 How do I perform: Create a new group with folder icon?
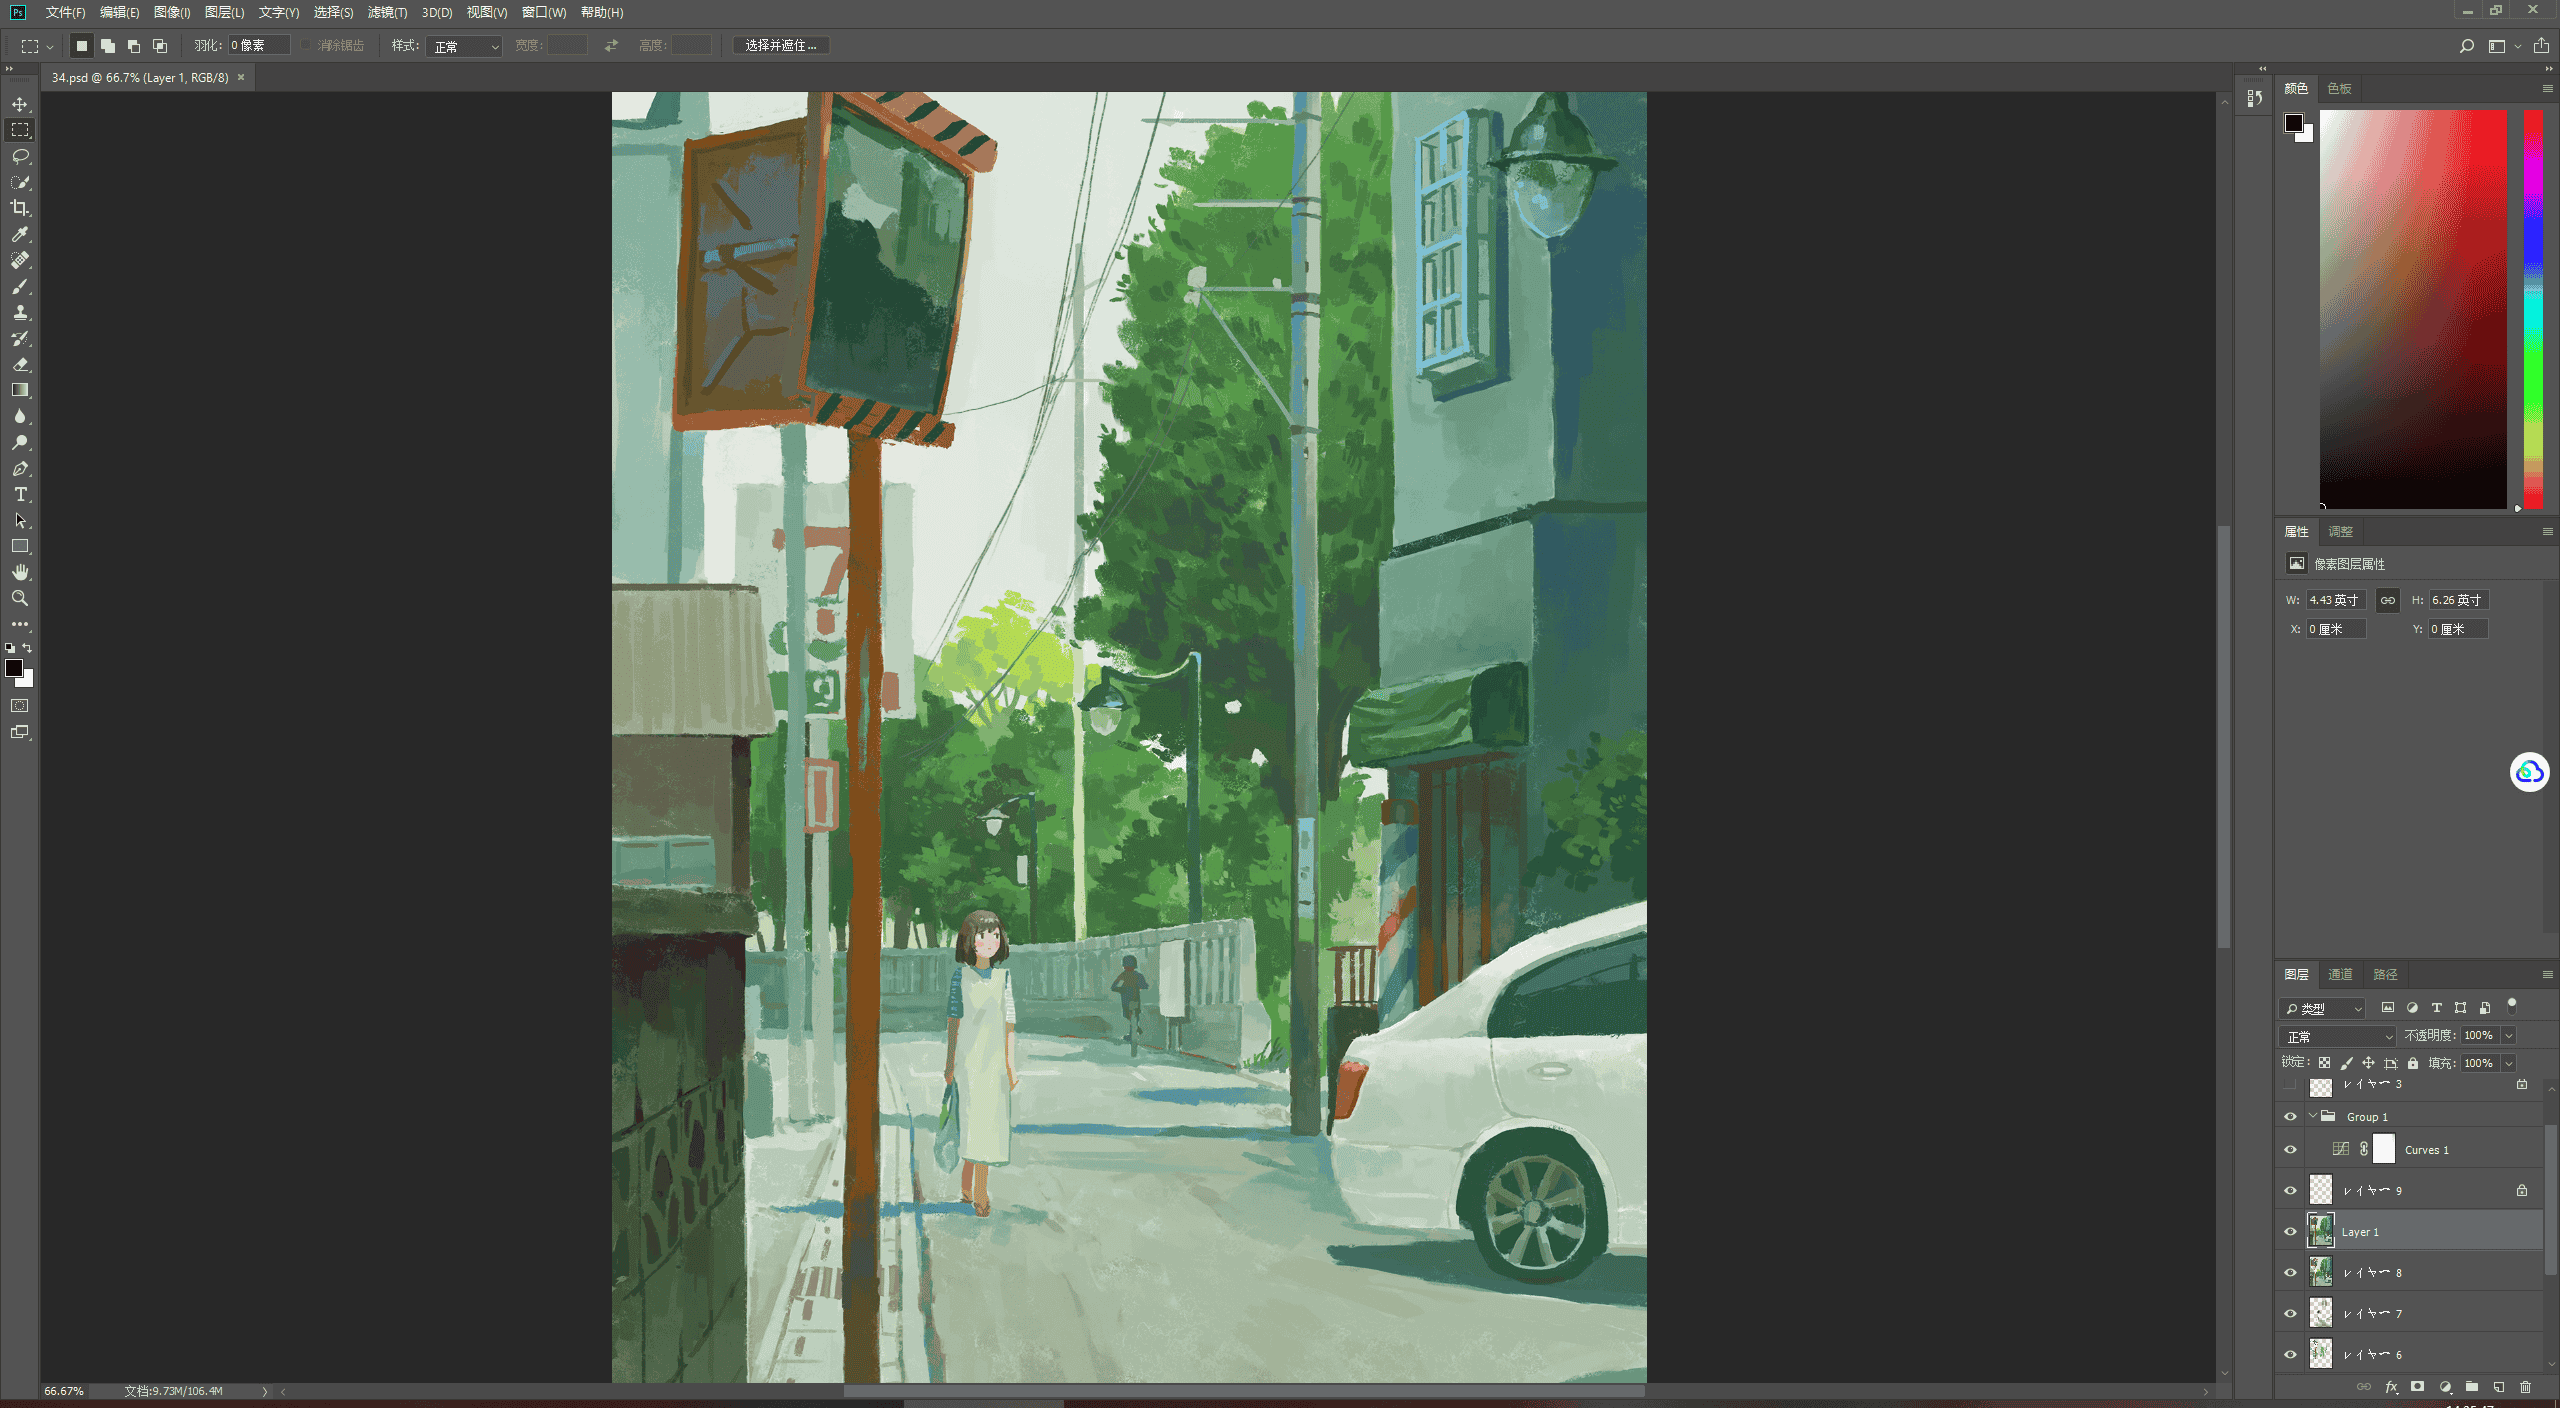2471,1387
